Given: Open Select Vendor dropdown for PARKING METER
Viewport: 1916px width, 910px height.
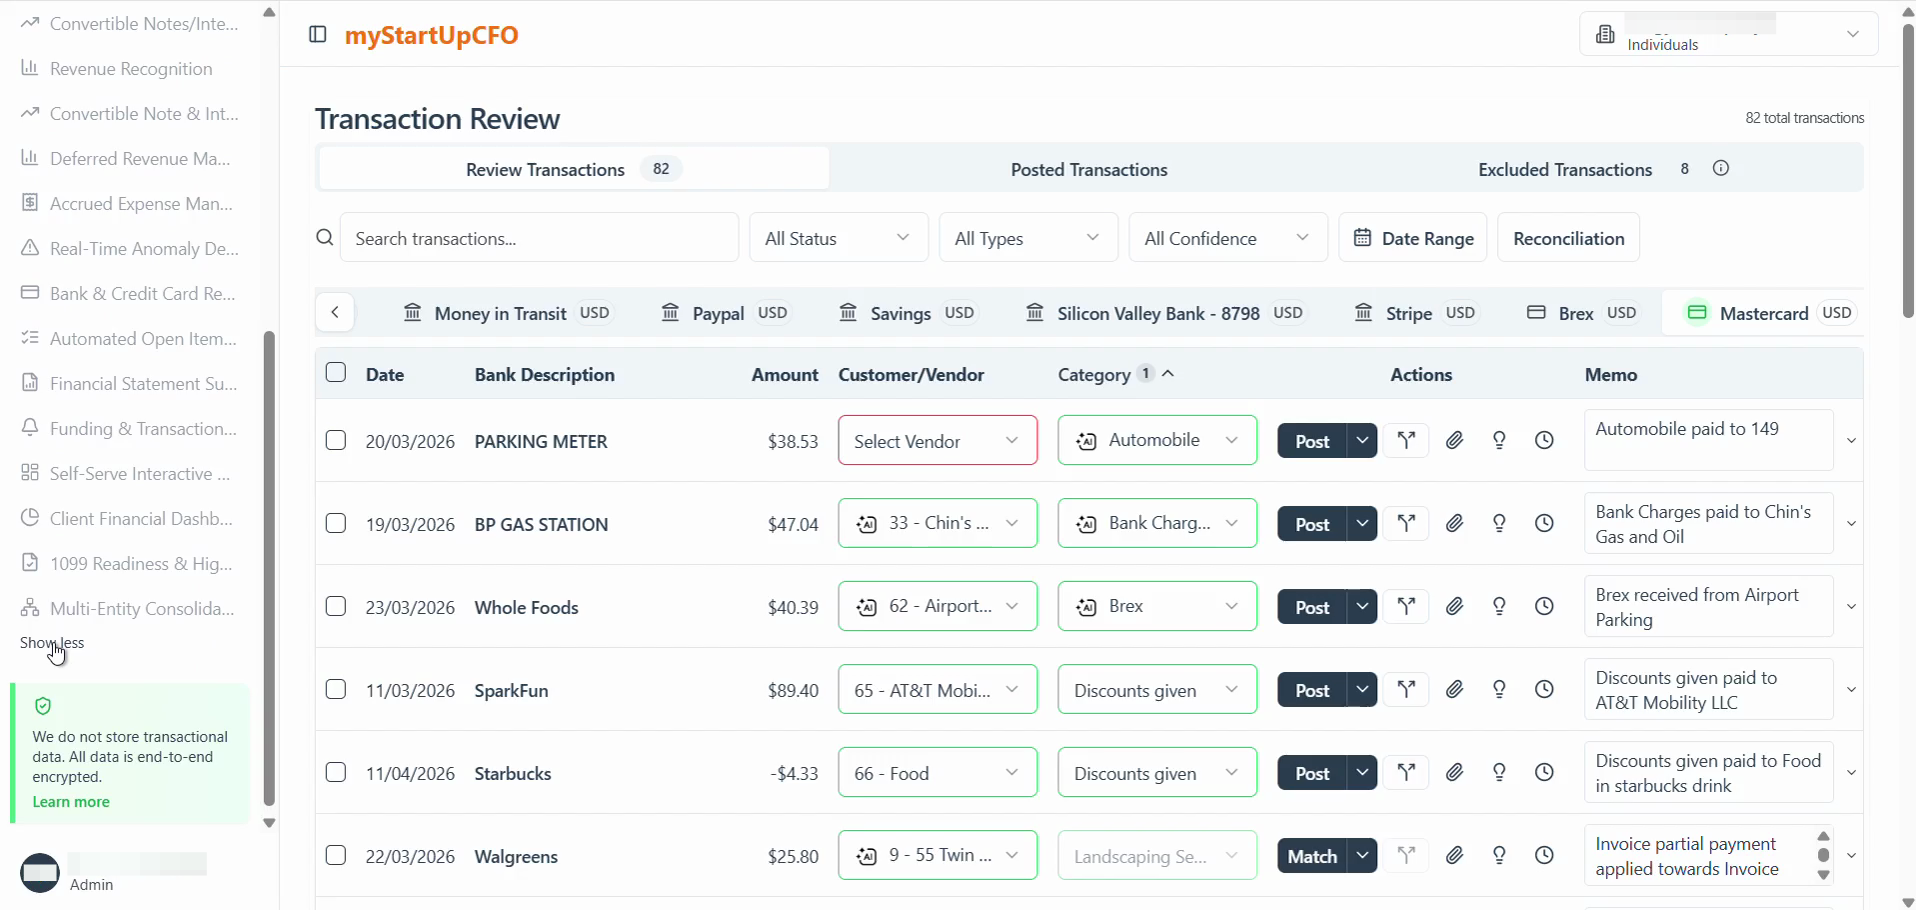Looking at the screenshot, I should (938, 440).
